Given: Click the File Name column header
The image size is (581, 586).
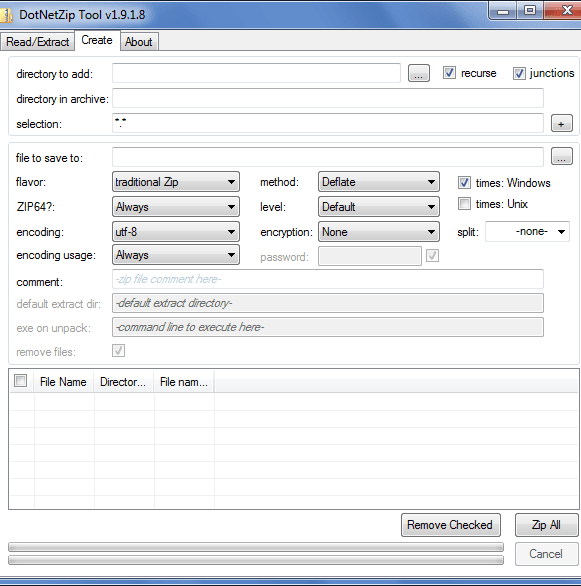Looking at the screenshot, I should [63, 382].
